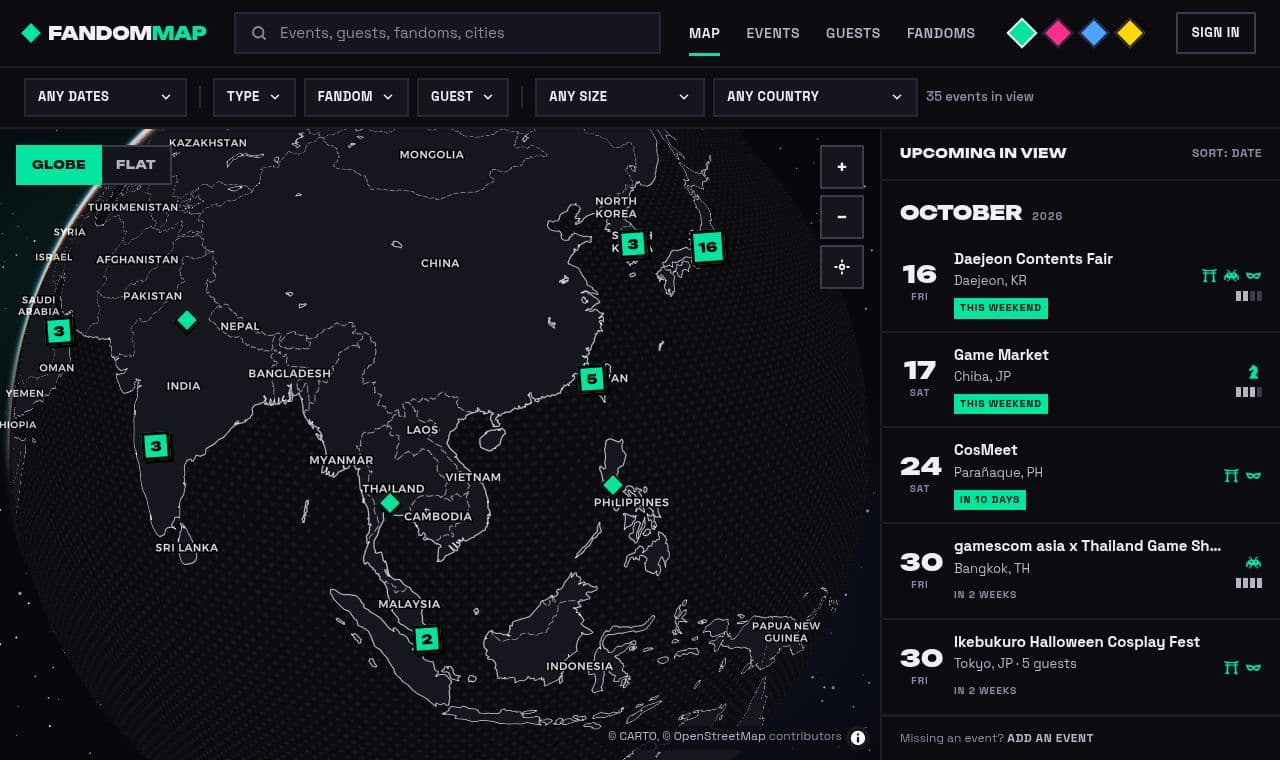The height and width of the screenshot is (760, 1280).
Task: Change the Sort: Date ordering
Action: click(x=1226, y=153)
